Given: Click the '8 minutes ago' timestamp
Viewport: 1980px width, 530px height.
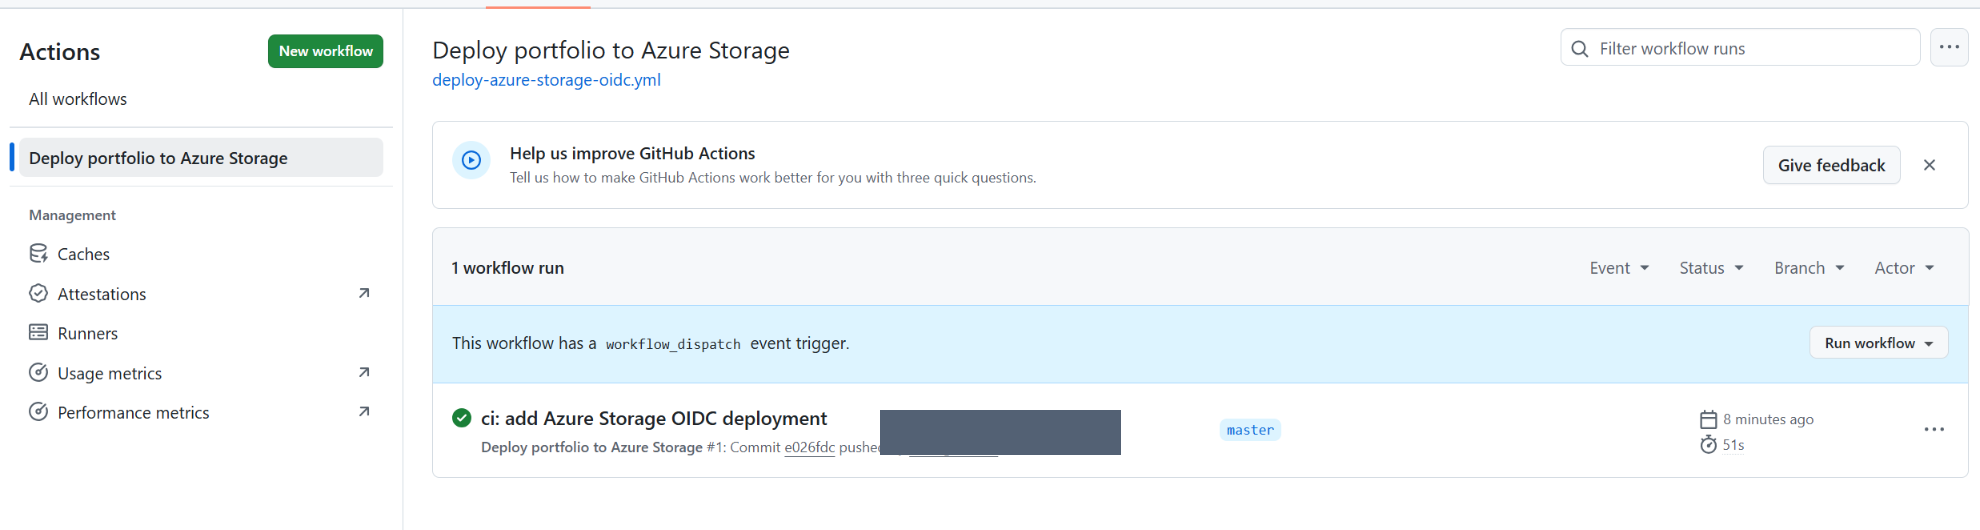Looking at the screenshot, I should (1768, 420).
